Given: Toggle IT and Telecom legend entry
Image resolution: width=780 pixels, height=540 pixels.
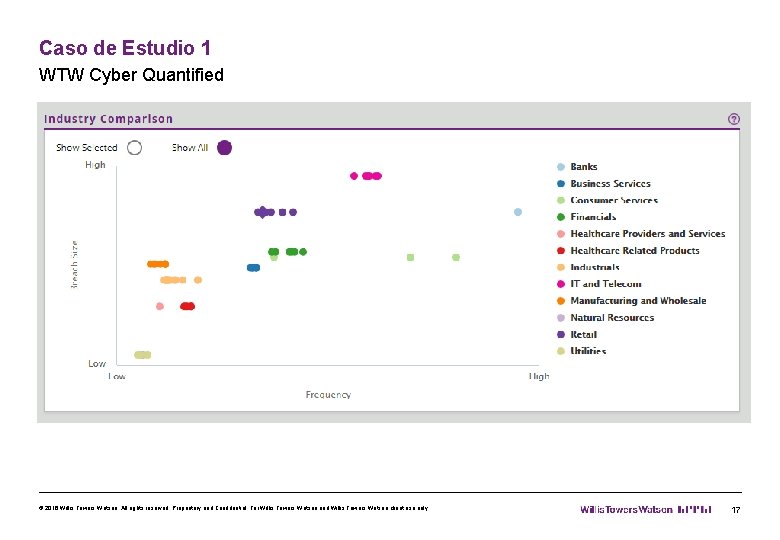Looking at the screenshot, I should [x=599, y=284].
